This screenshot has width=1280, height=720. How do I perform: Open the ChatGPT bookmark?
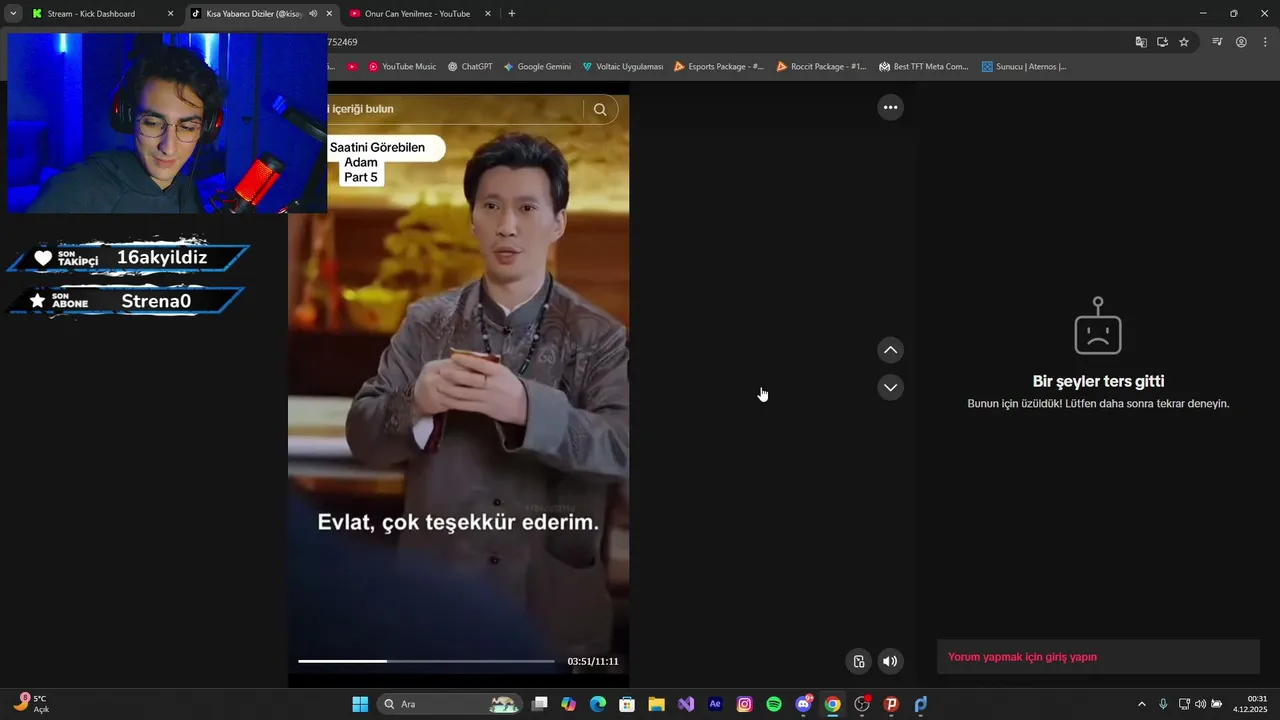click(470, 67)
